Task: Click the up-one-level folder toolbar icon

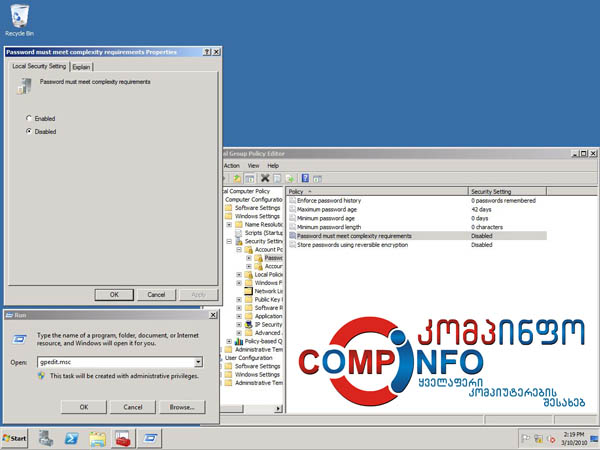Action: point(237,178)
